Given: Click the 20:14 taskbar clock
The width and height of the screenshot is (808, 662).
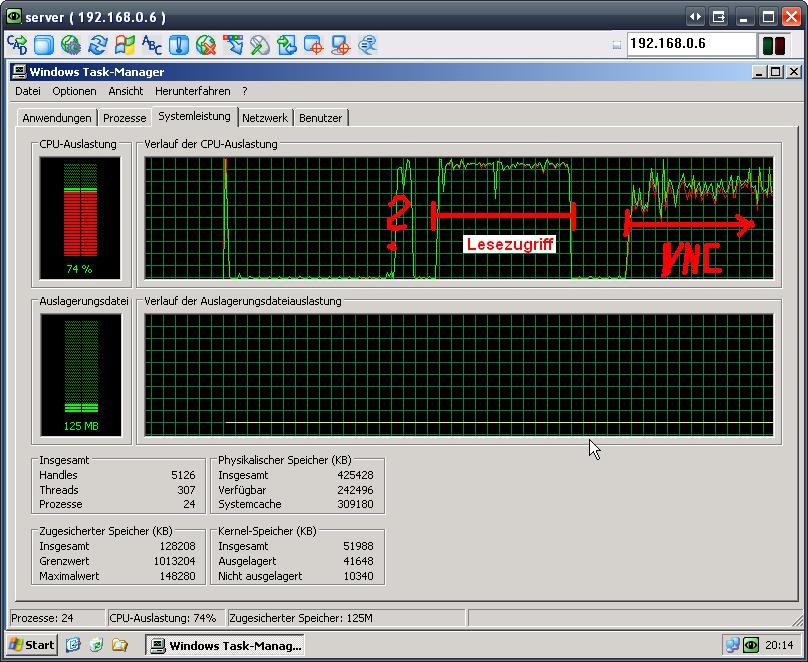Looking at the screenshot, I should click(x=779, y=645).
